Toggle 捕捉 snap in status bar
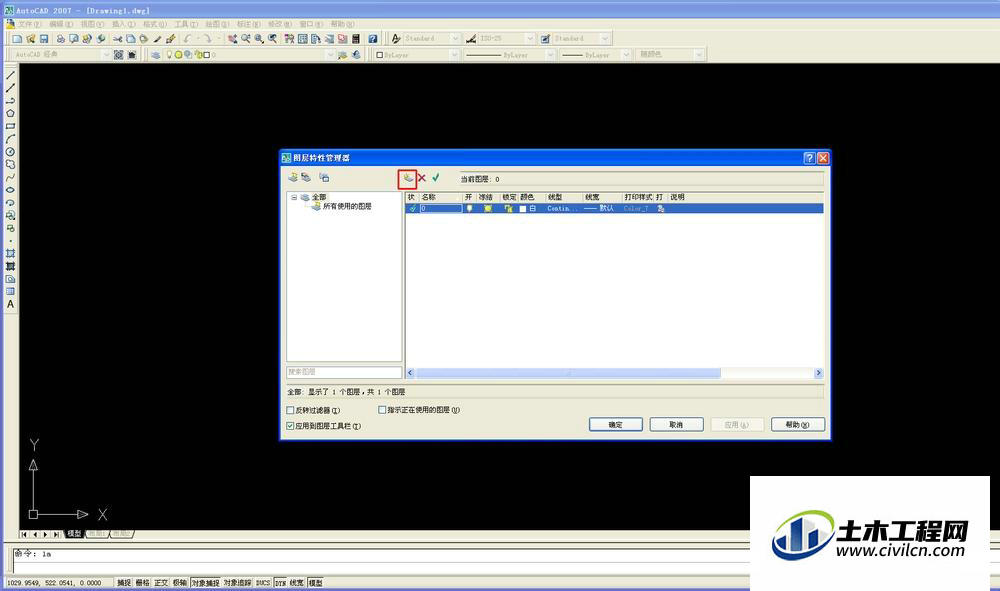 click(x=124, y=583)
